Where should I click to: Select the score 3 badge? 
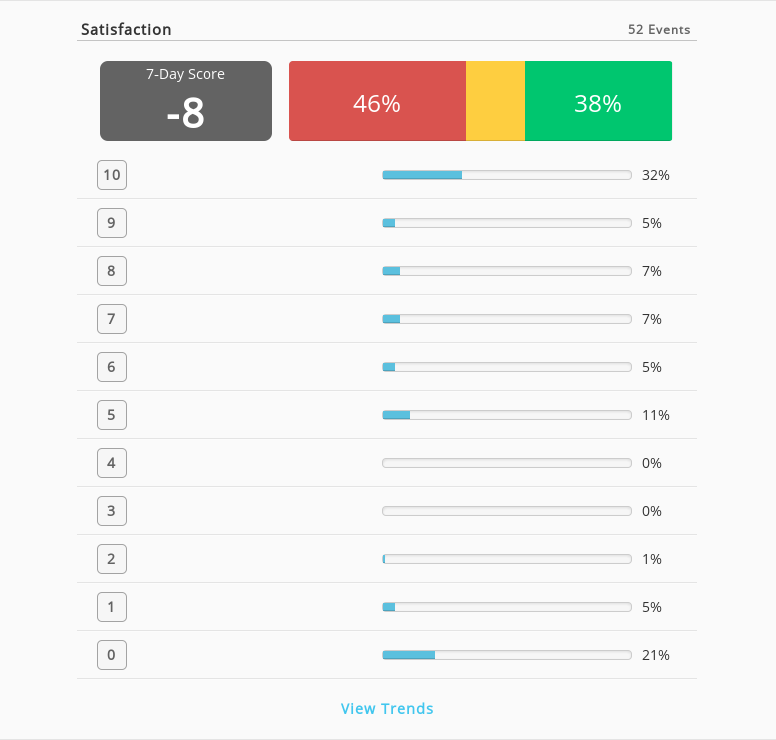(x=112, y=511)
